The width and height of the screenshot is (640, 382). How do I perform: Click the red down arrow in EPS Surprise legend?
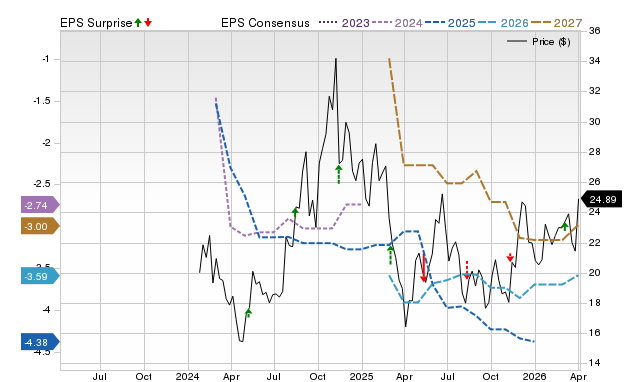pos(148,23)
